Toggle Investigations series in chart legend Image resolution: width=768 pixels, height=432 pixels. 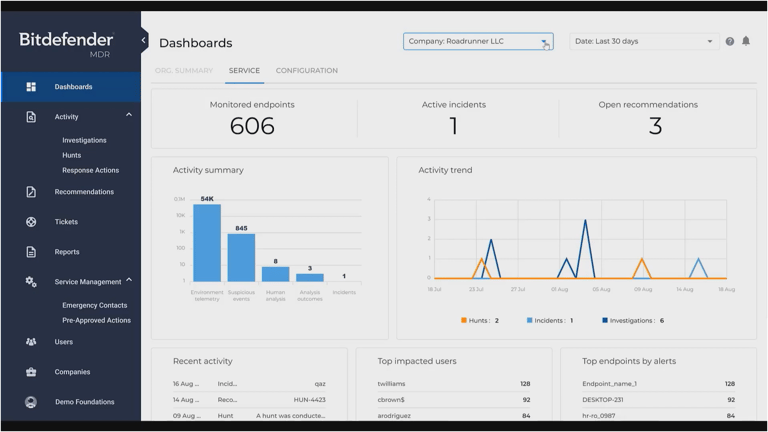pyautogui.click(x=632, y=321)
